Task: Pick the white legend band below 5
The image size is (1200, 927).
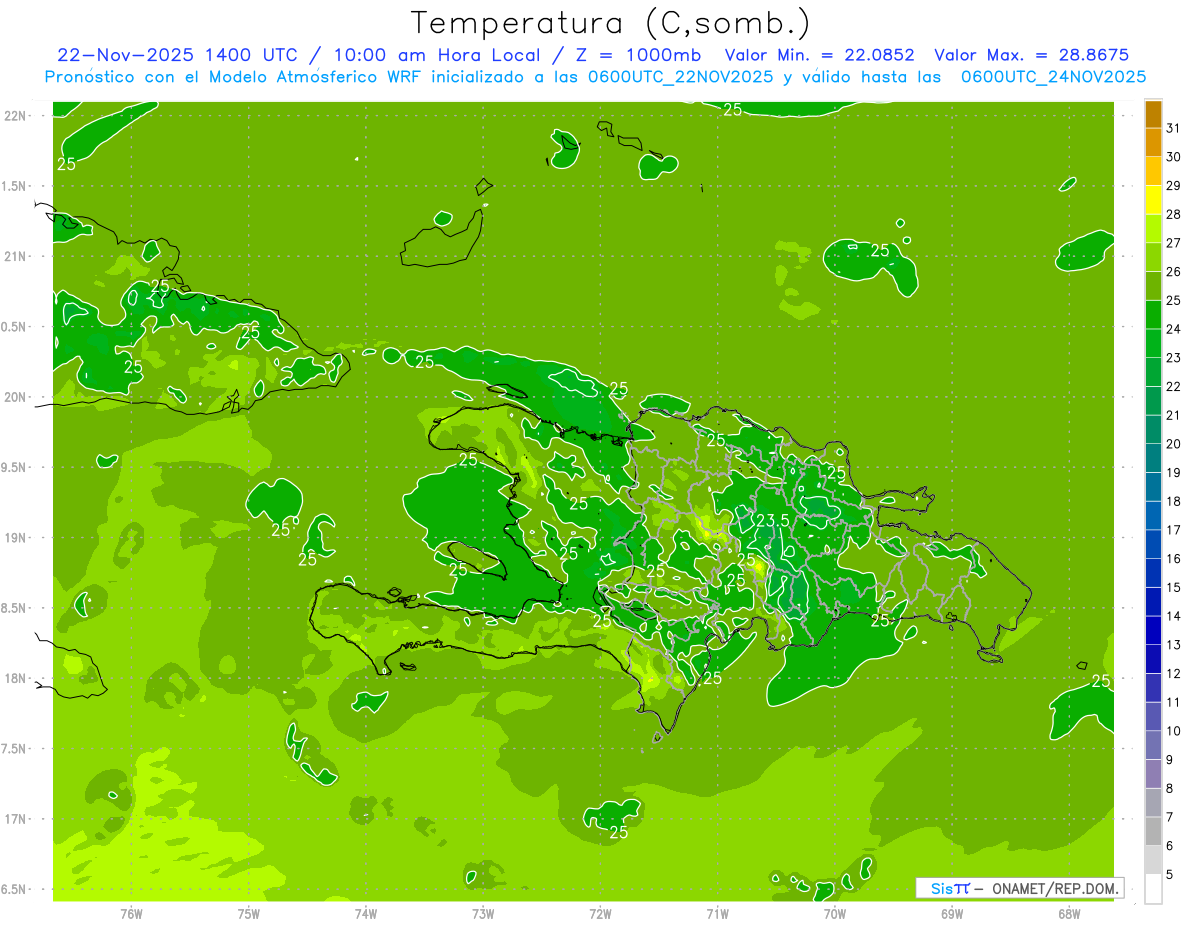Action: point(1153,889)
